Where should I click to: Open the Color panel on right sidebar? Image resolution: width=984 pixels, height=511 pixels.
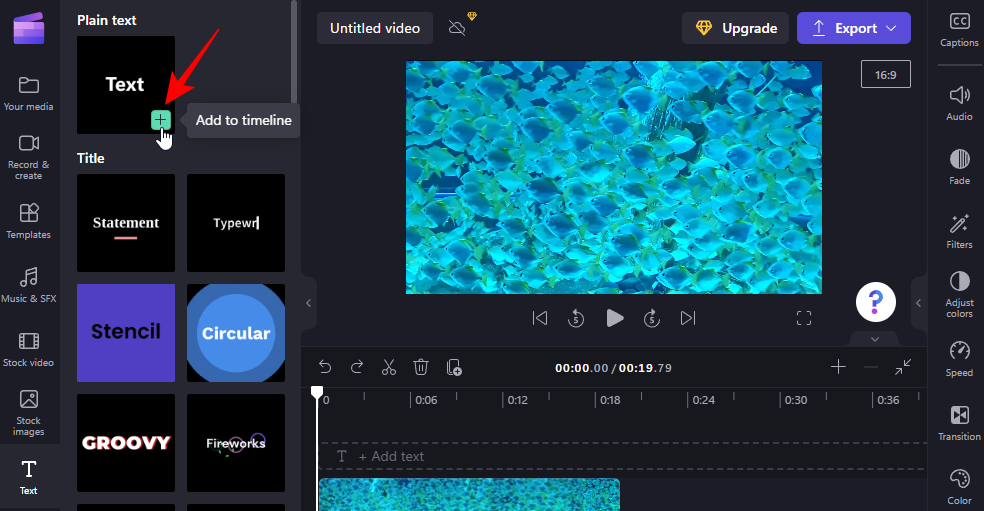(959, 486)
